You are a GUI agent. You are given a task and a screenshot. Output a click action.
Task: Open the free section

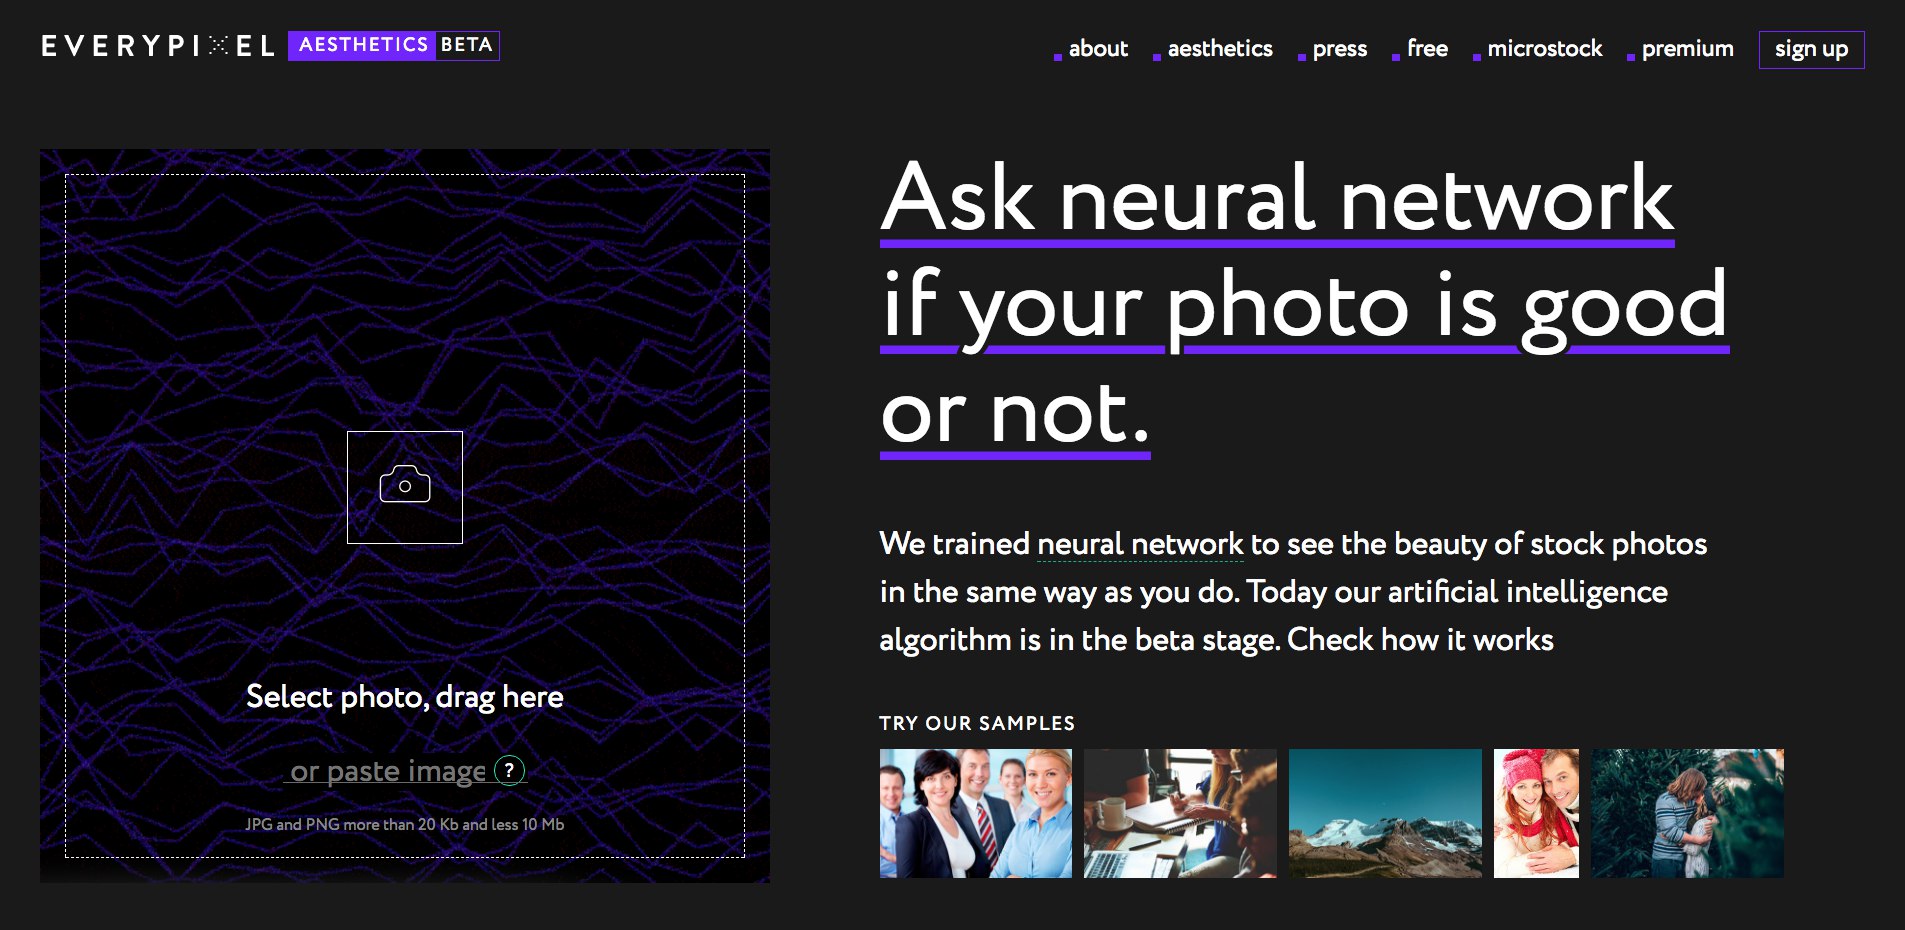pyautogui.click(x=1426, y=48)
